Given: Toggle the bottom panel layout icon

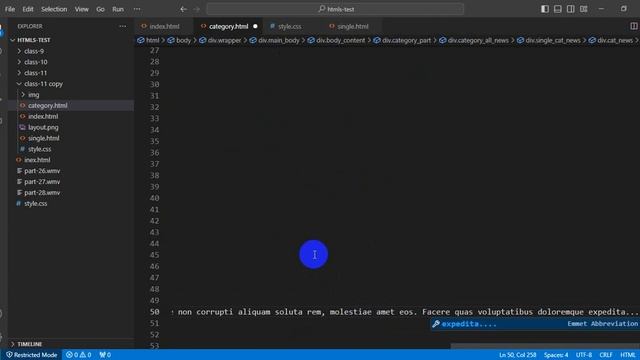Looking at the screenshot, I should [x=558, y=9].
